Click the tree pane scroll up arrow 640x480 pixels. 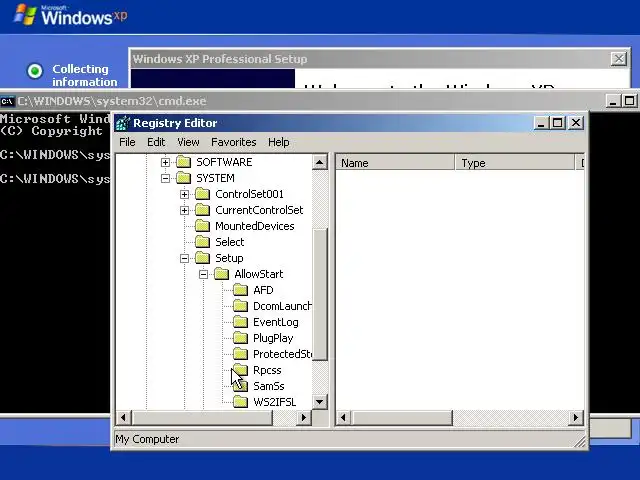tap(320, 162)
